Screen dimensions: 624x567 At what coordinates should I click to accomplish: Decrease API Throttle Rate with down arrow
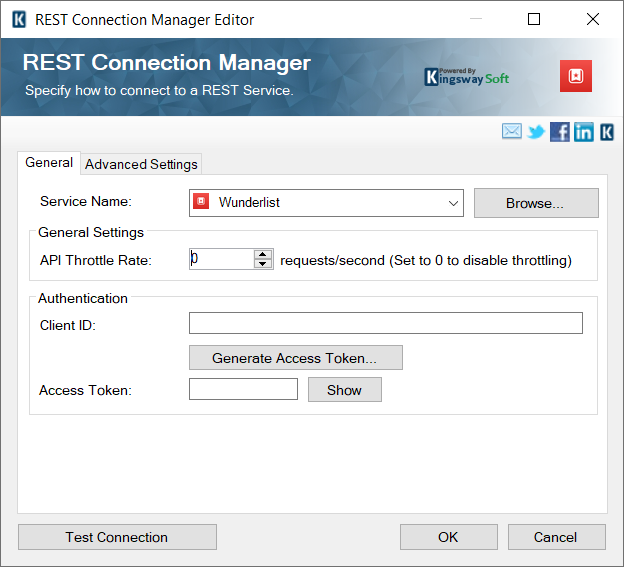(x=263, y=264)
